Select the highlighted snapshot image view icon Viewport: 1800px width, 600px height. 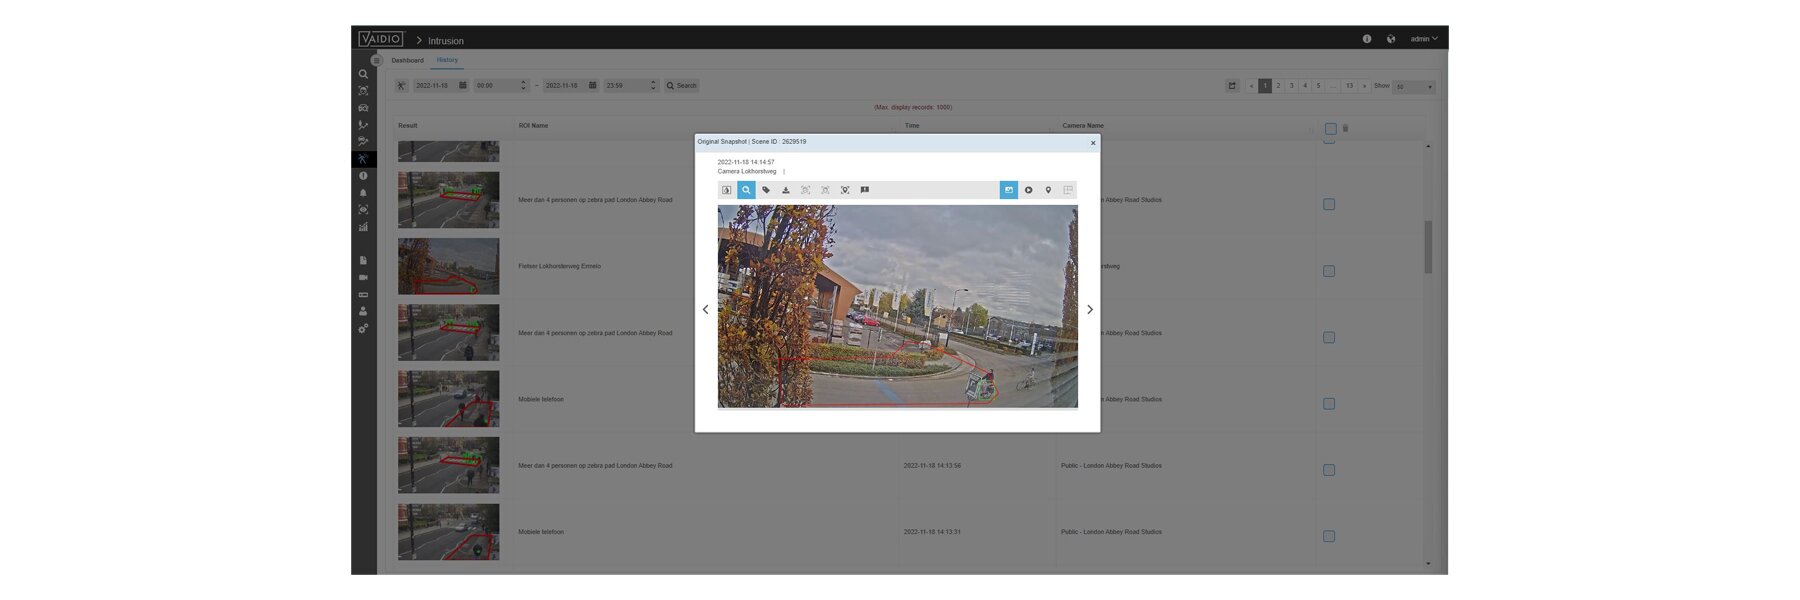pos(1009,190)
